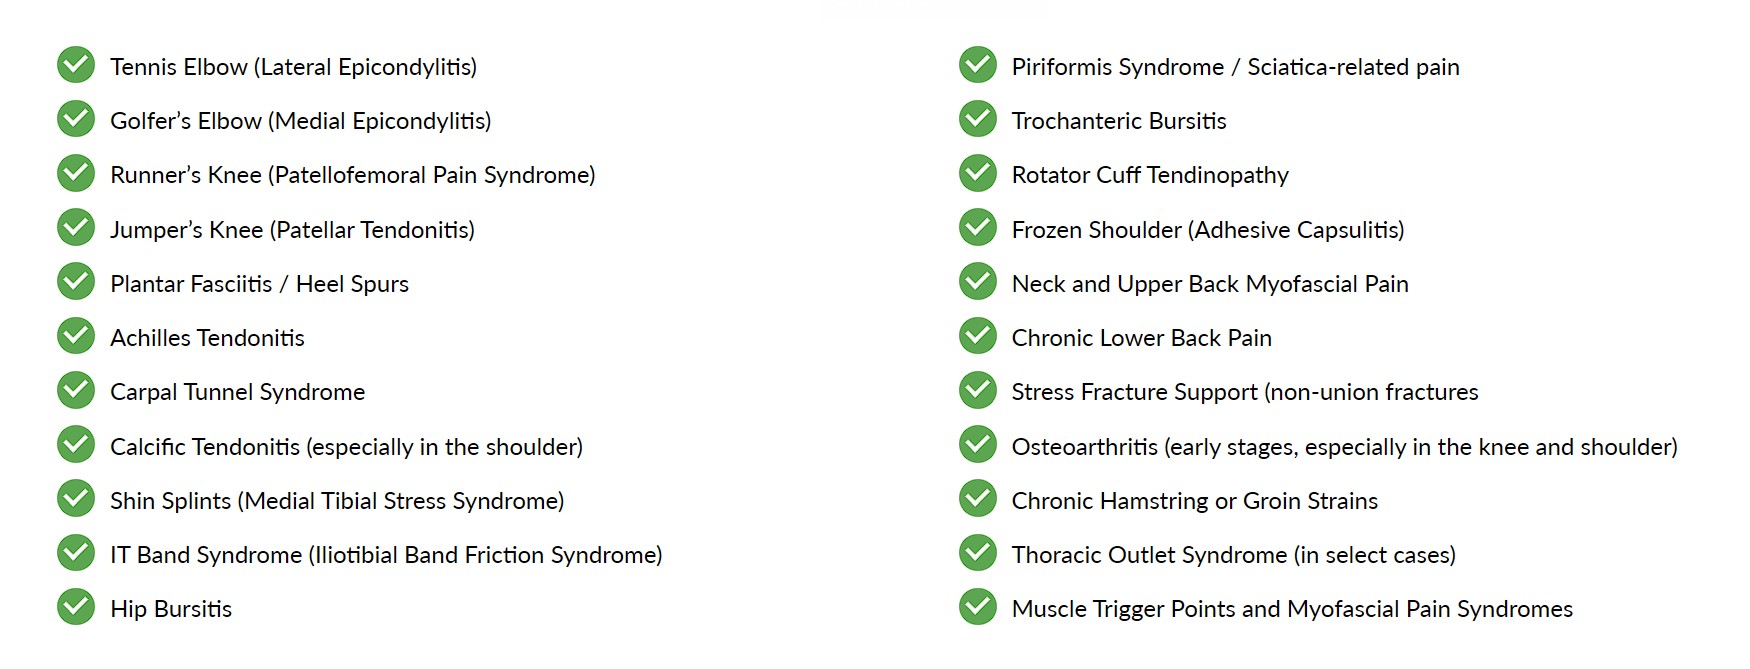Click the checkmark next to Thoracic Outlet Syndrome

click(978, 553)
